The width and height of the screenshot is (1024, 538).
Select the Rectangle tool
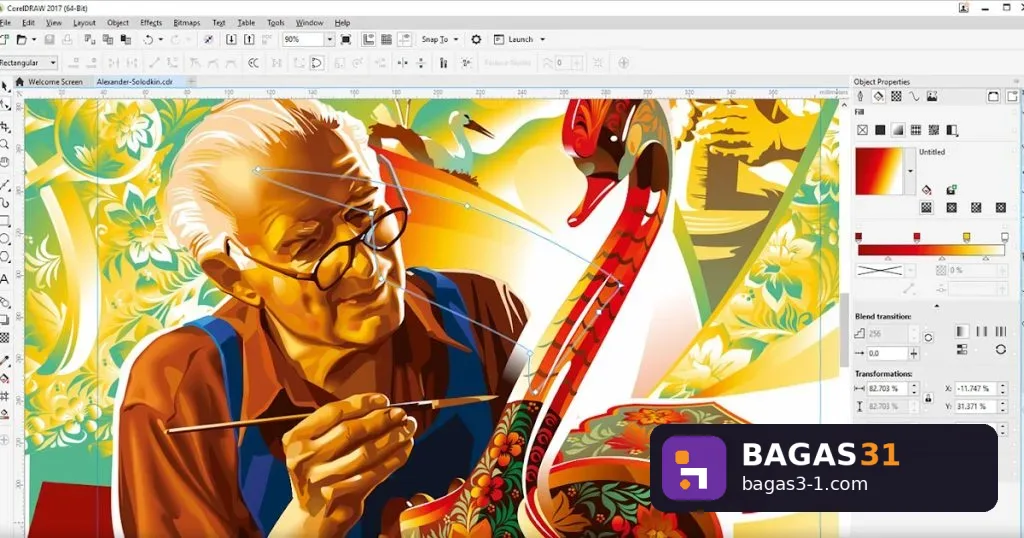[5, 221]
